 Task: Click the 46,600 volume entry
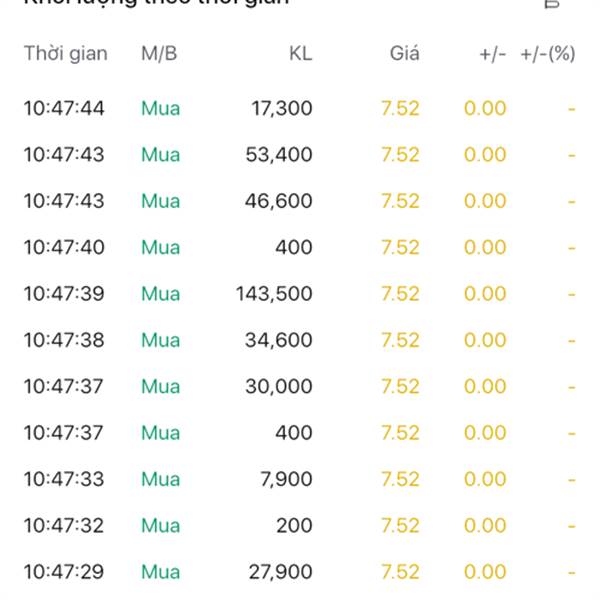[x=279, y=201]
